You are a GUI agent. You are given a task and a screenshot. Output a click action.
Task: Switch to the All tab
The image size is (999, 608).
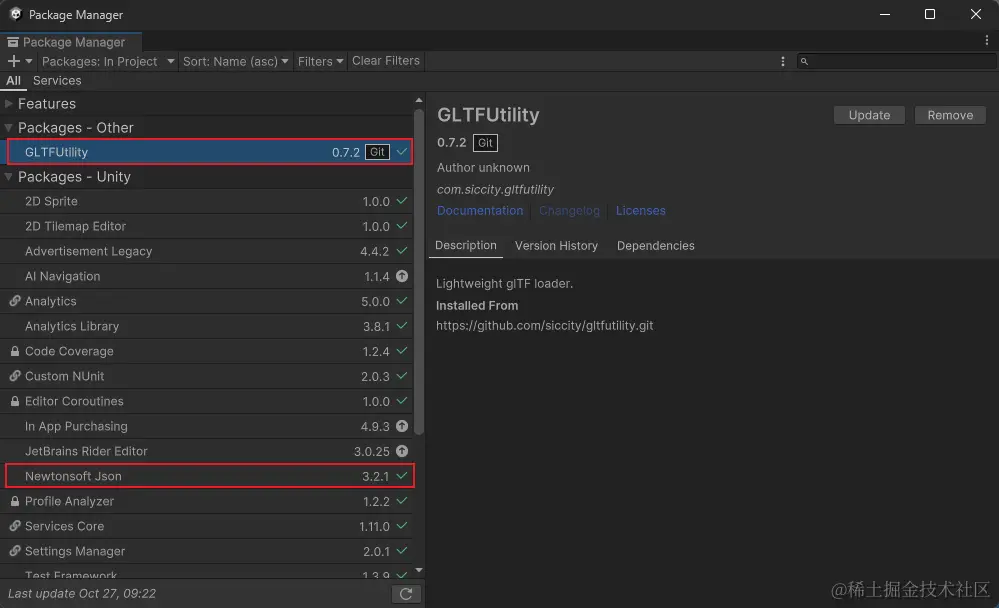click(x=13, y=81)
